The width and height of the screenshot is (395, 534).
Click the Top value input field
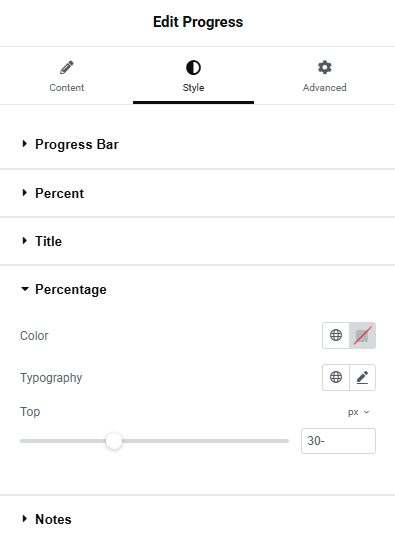tap(338, 441)
